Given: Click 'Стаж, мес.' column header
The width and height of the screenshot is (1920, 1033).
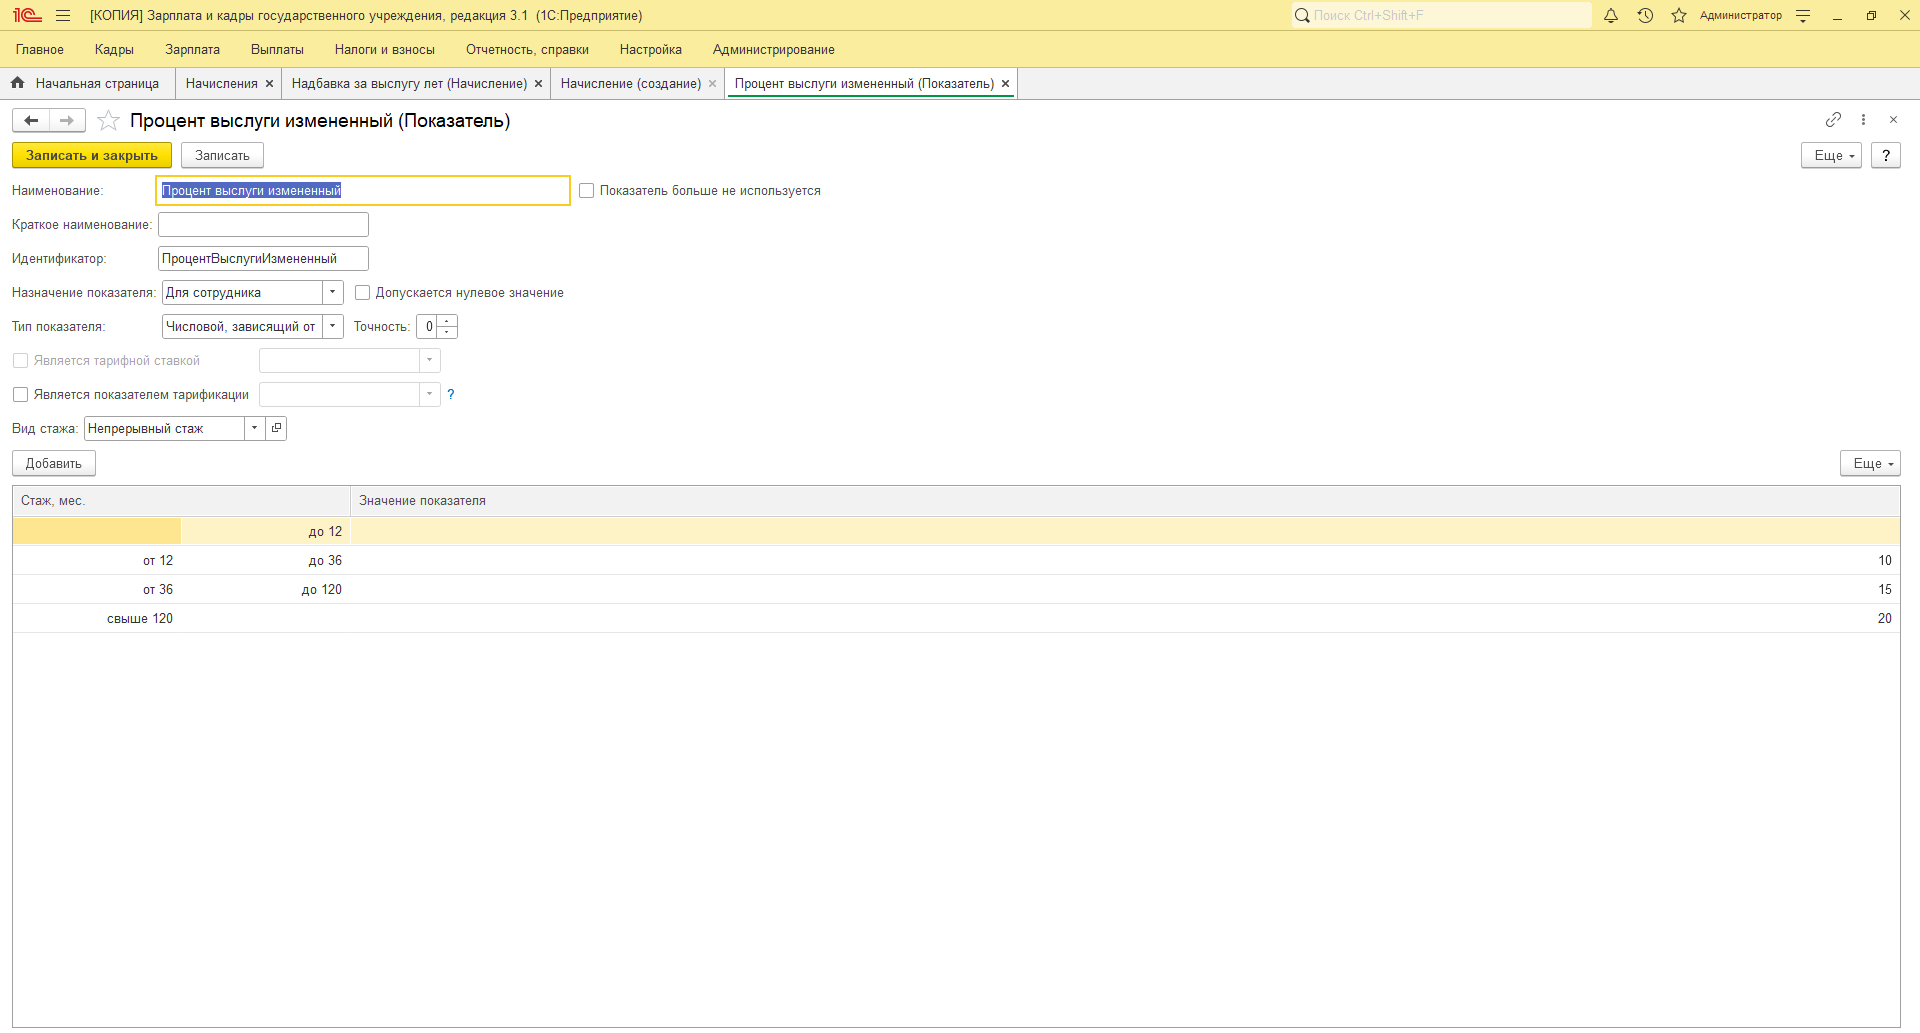Looking at the screenshot, I should pyautogui.click(x=181, y=501).
